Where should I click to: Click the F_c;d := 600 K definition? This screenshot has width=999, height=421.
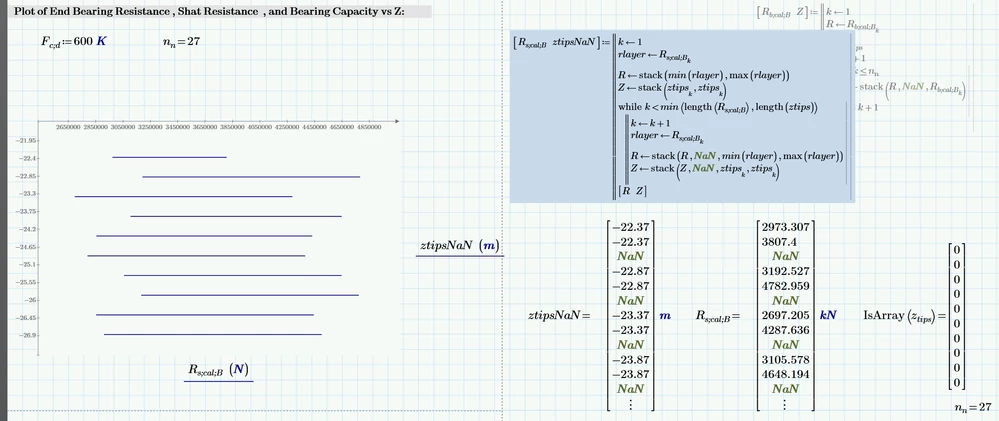(74, 41)
